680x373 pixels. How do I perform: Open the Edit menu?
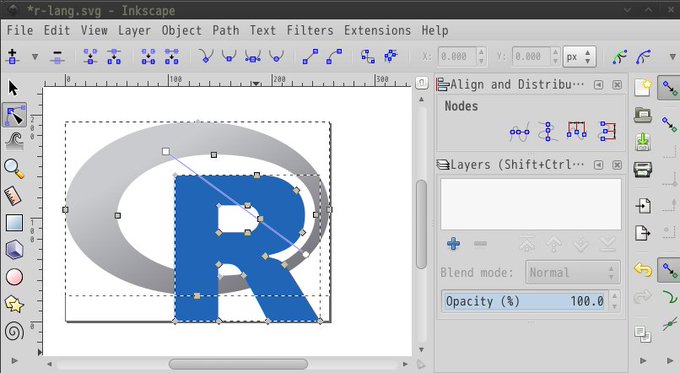point(57,30)
